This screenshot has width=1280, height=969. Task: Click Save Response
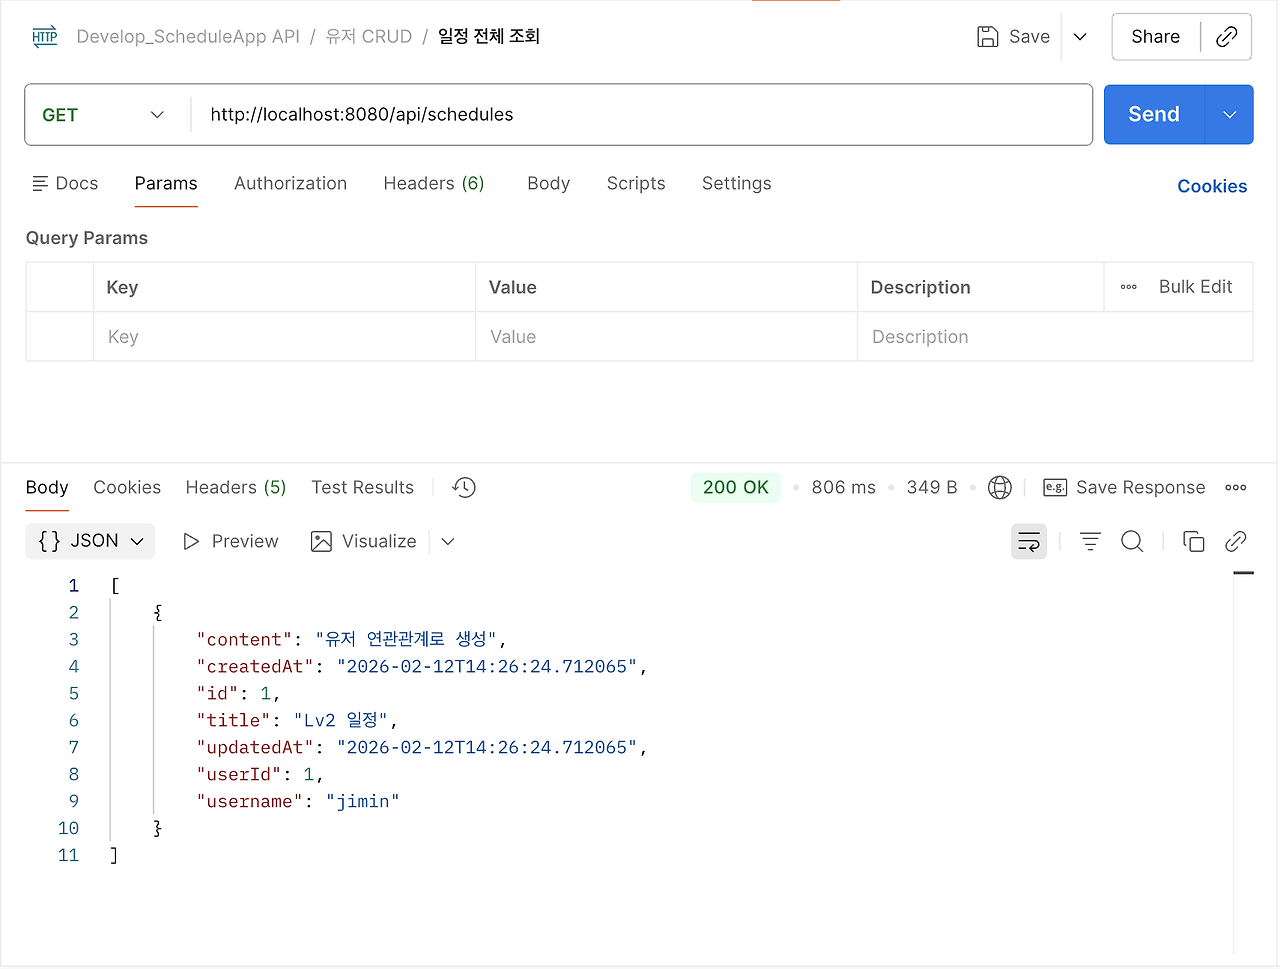[x=1124, y=487]
